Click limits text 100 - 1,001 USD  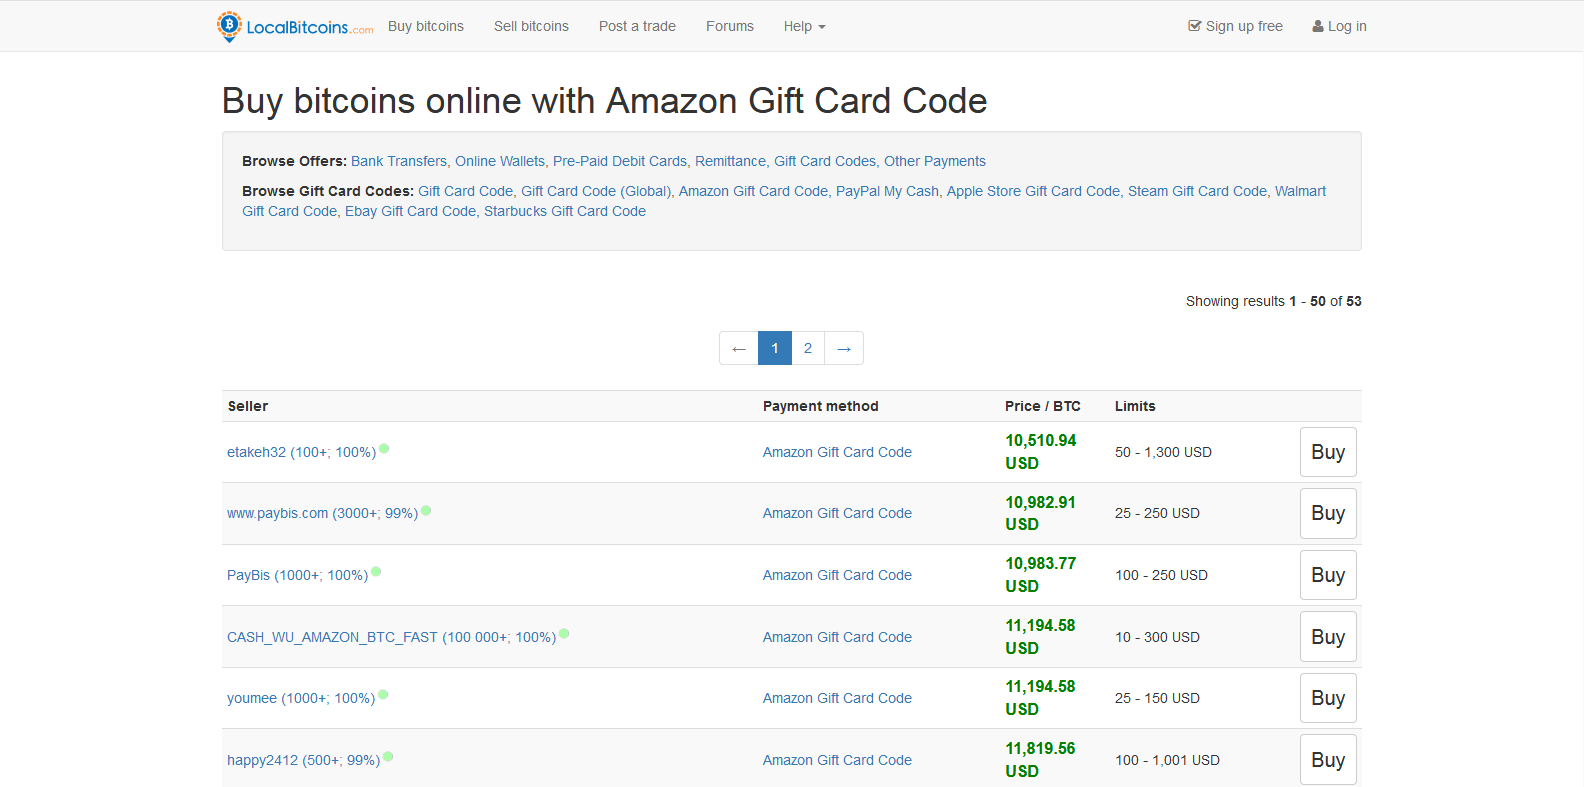tap(1167, 760)
